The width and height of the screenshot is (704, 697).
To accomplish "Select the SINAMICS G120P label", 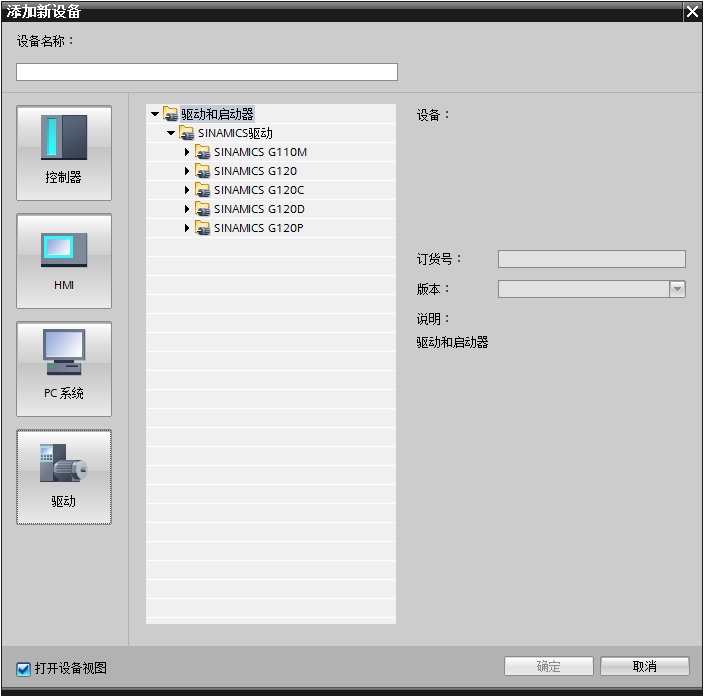I will pyautogui.click(x=259, y=228).
